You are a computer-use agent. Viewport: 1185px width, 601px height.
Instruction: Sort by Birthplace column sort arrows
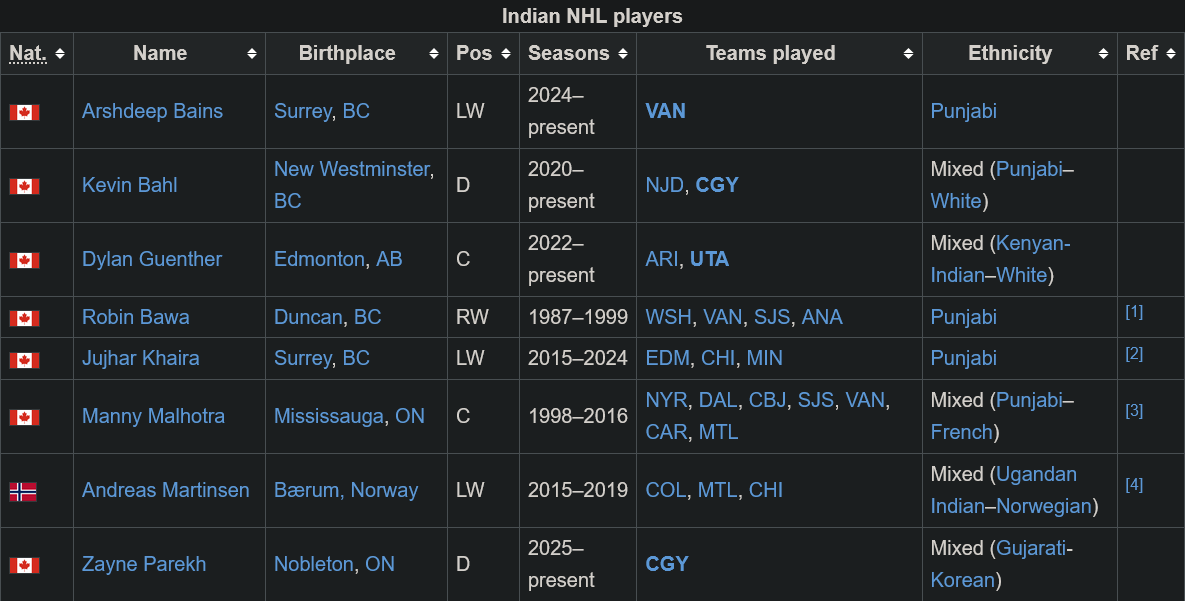pyautogui.click(x=434, y=54)
